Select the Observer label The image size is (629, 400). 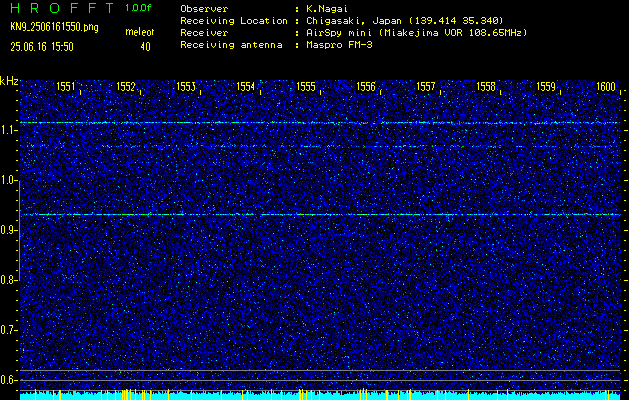pos(204,9)
